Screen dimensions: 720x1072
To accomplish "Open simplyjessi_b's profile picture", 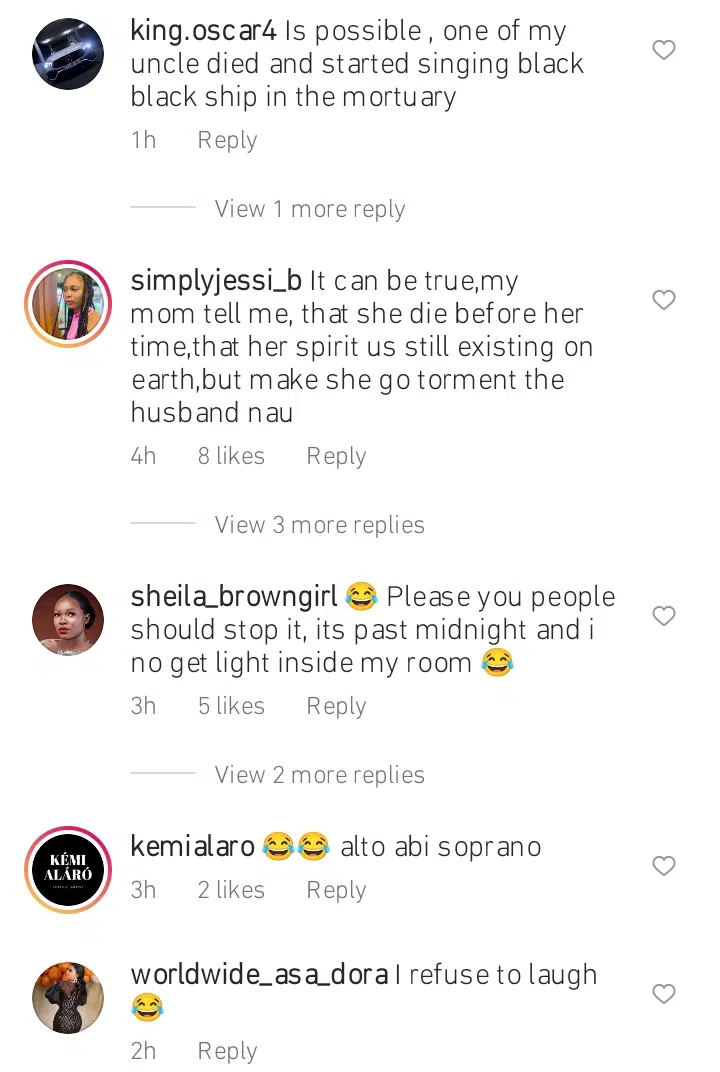I will tap(68, 304).
